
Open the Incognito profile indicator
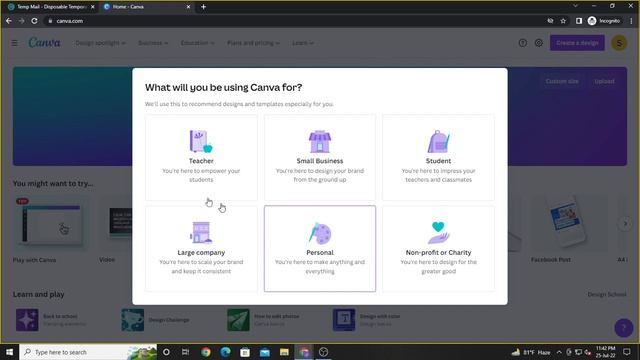pyautogui.click(x=604, y=21)
